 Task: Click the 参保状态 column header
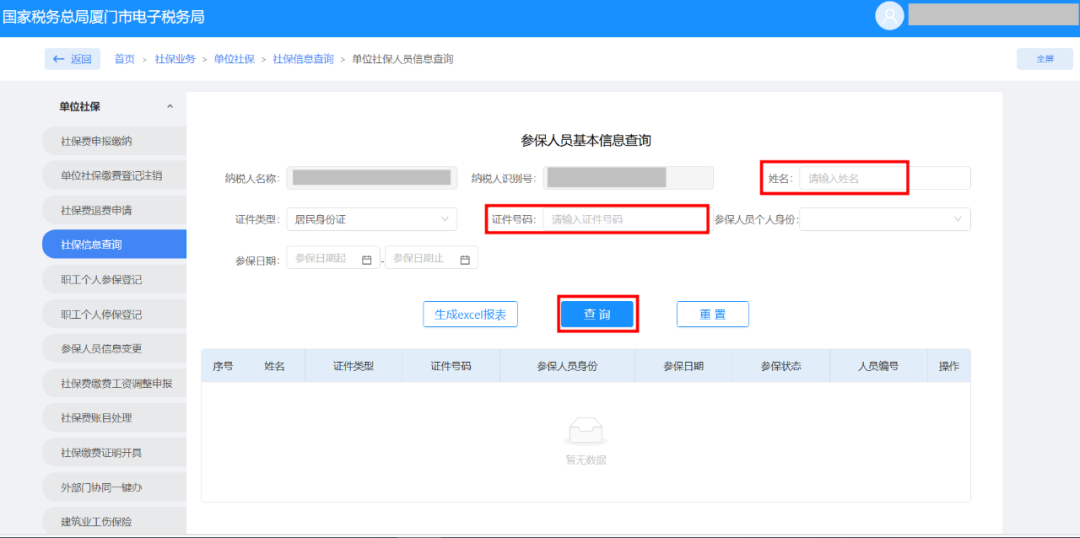[781, 366]
